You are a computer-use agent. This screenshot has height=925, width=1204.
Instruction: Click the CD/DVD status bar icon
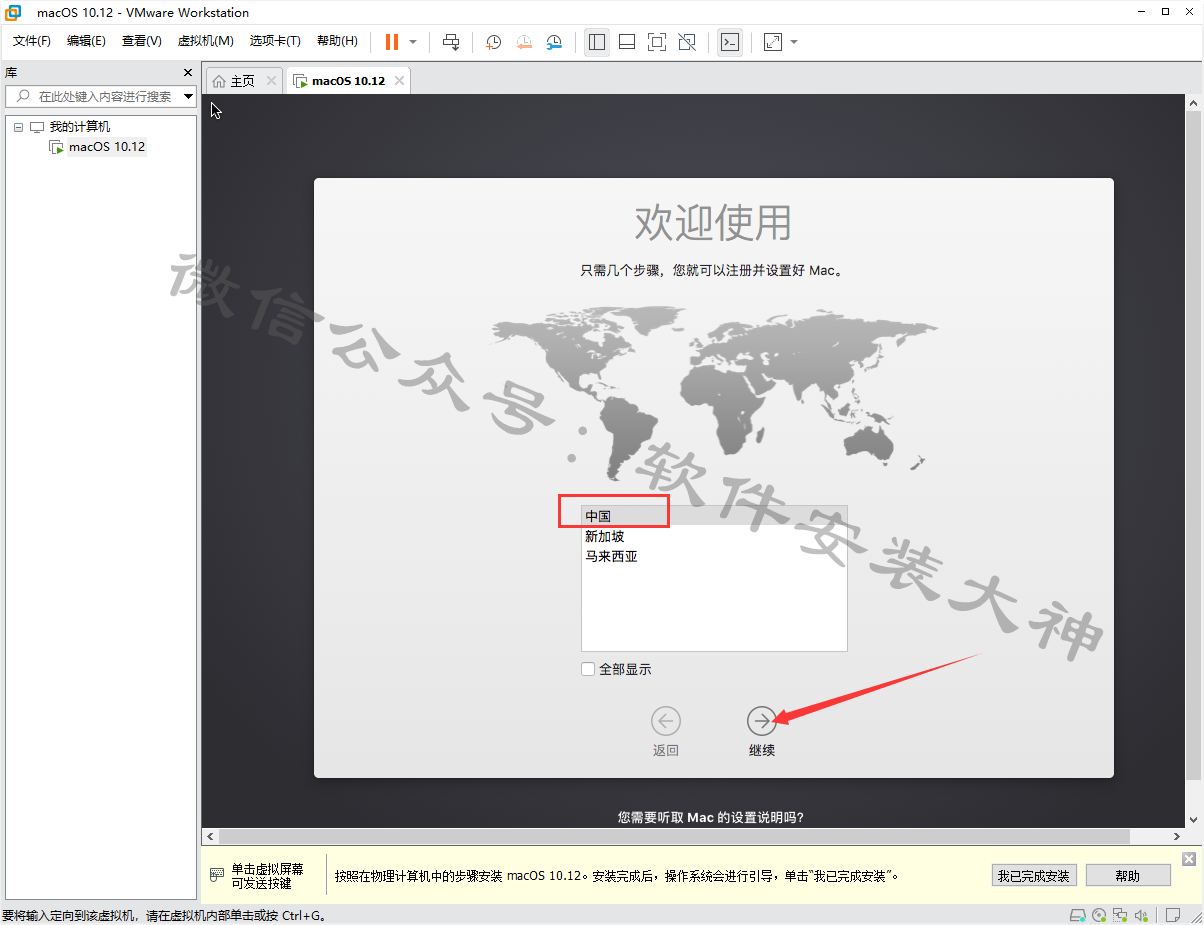click(x=1099, y=915)
